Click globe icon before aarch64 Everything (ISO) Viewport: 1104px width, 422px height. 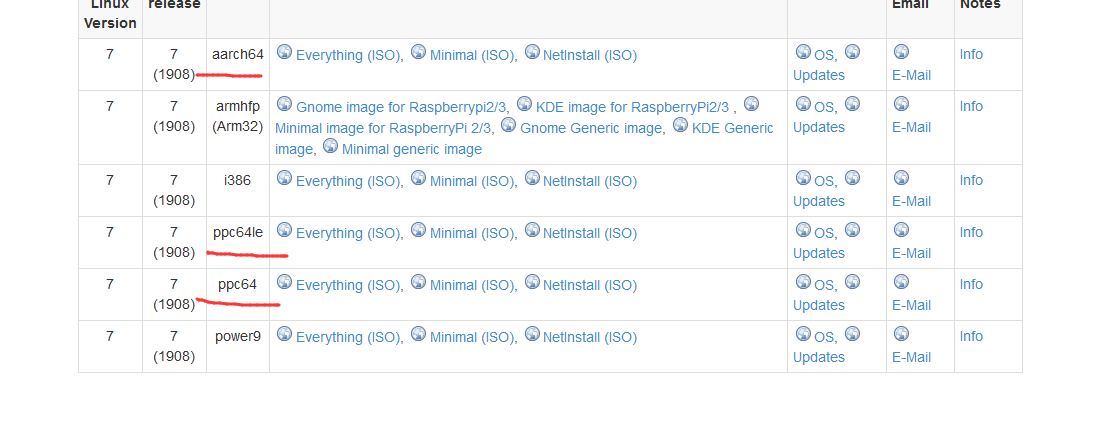point(284,52)
